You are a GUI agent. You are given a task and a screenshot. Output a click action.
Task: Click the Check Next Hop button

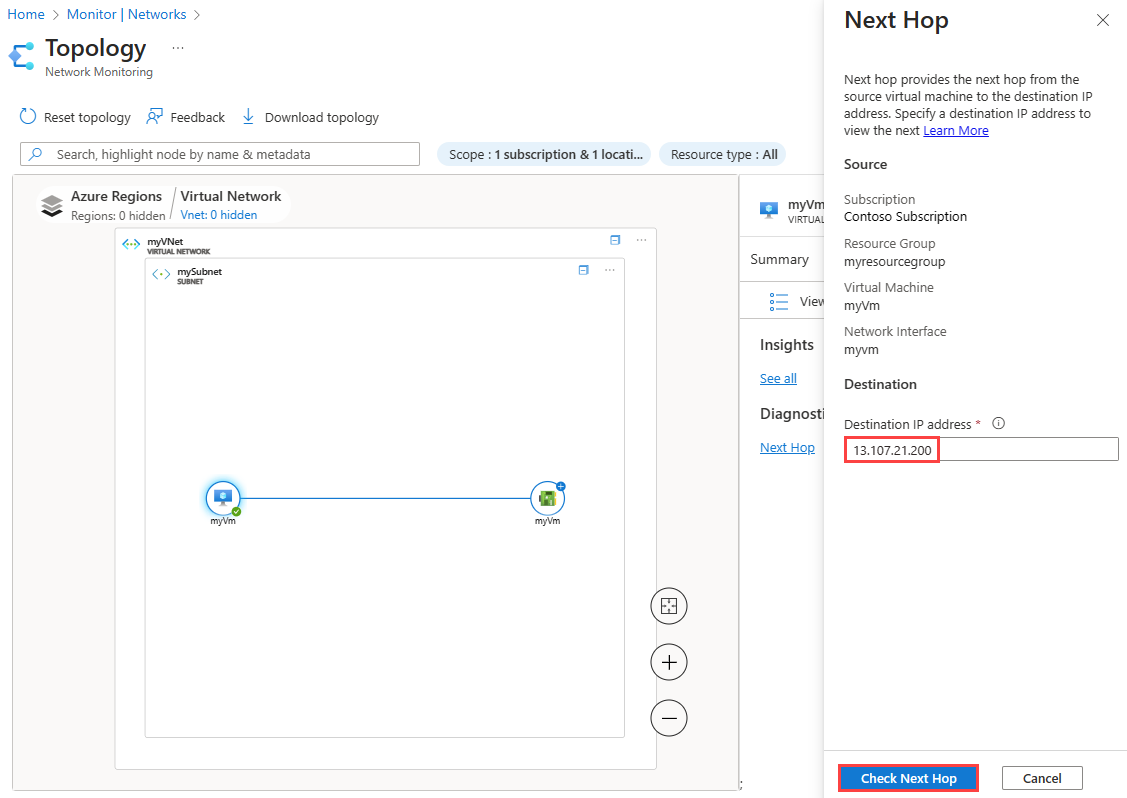(x=908, y=778)
